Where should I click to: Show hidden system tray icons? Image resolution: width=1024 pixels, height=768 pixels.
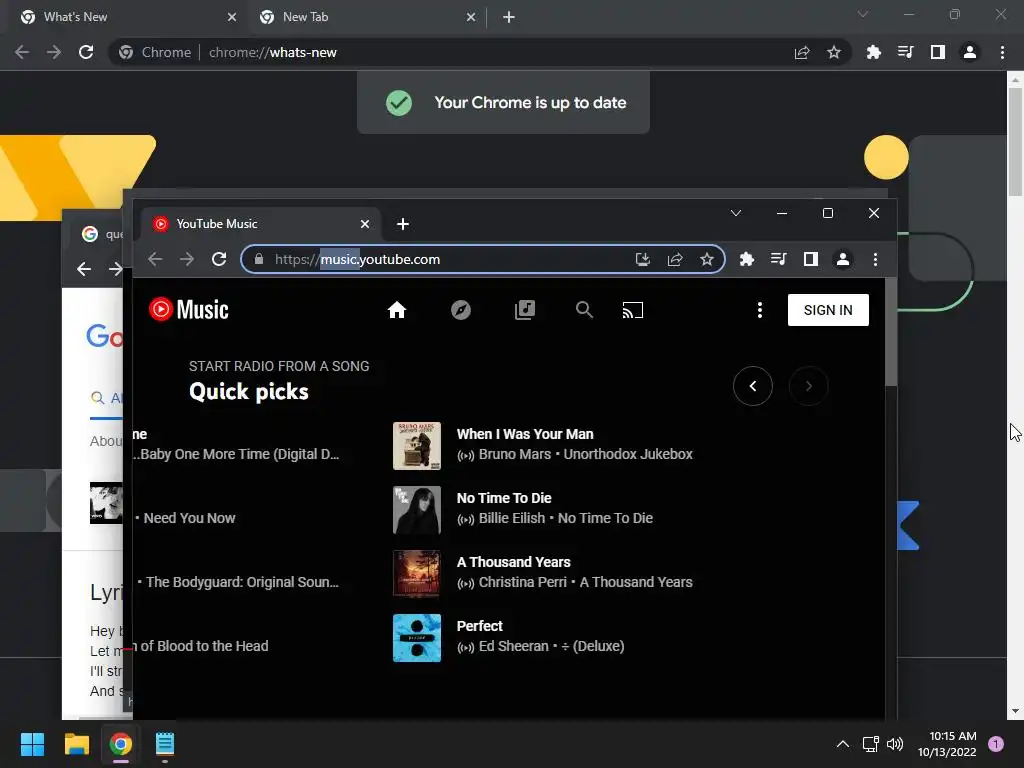coord(842,744)
